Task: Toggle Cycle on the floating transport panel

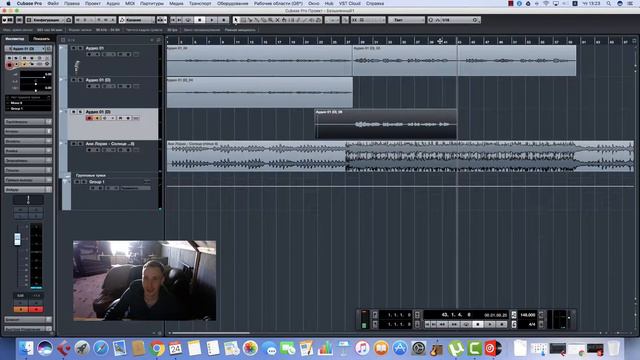Action: [466, 324]
